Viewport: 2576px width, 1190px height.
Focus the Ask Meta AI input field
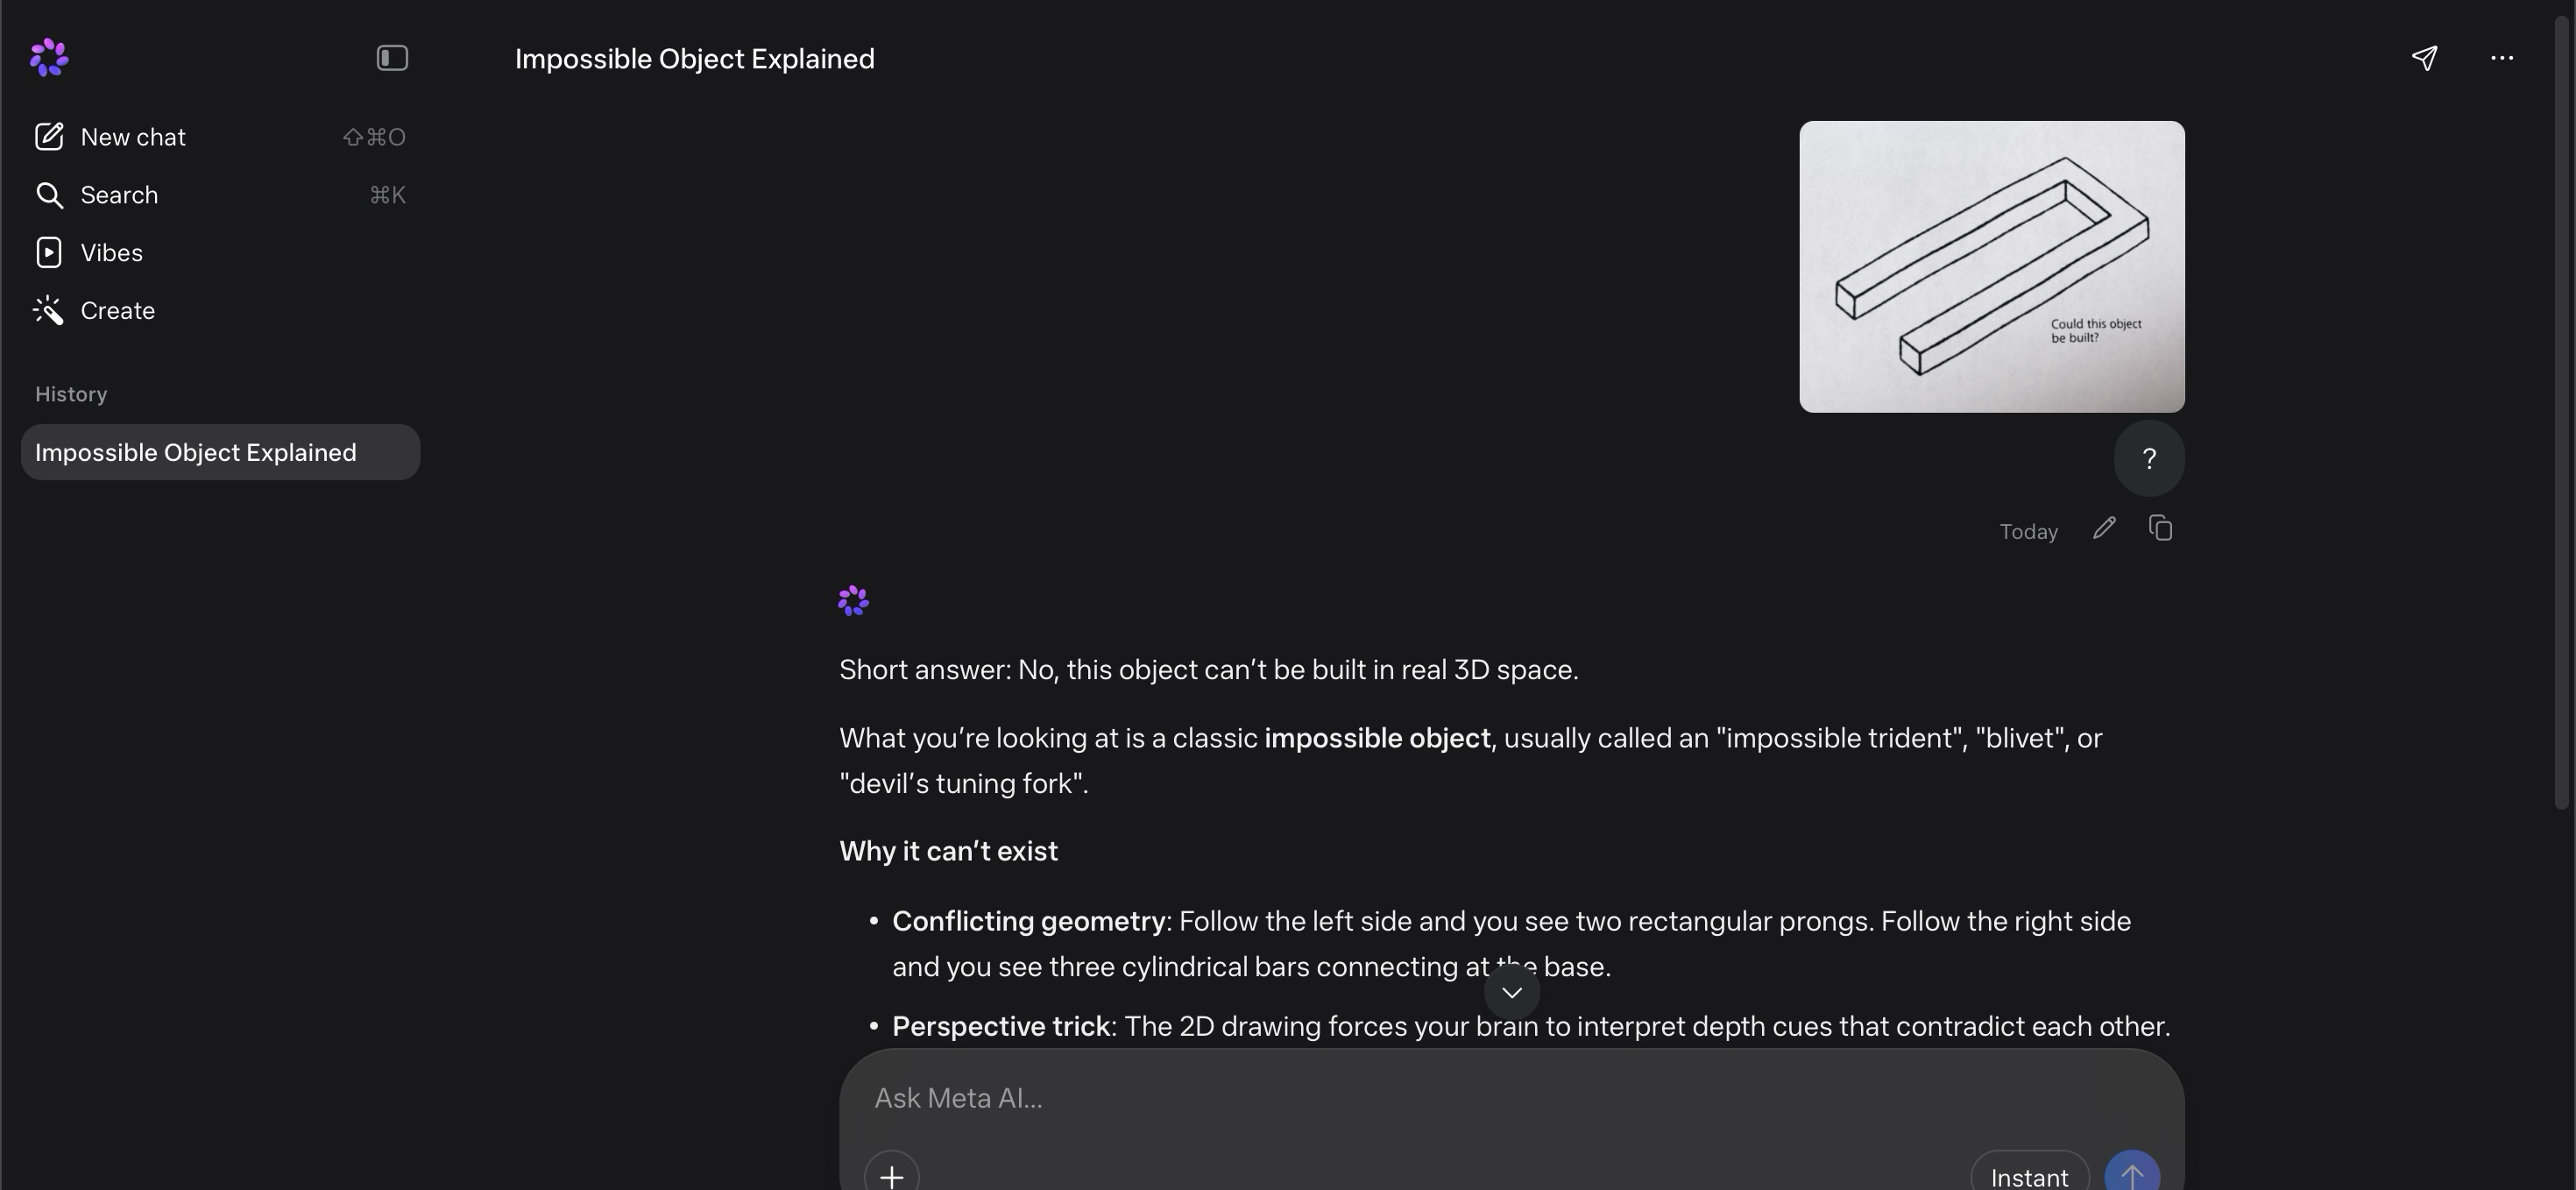coord(1512,1098)
